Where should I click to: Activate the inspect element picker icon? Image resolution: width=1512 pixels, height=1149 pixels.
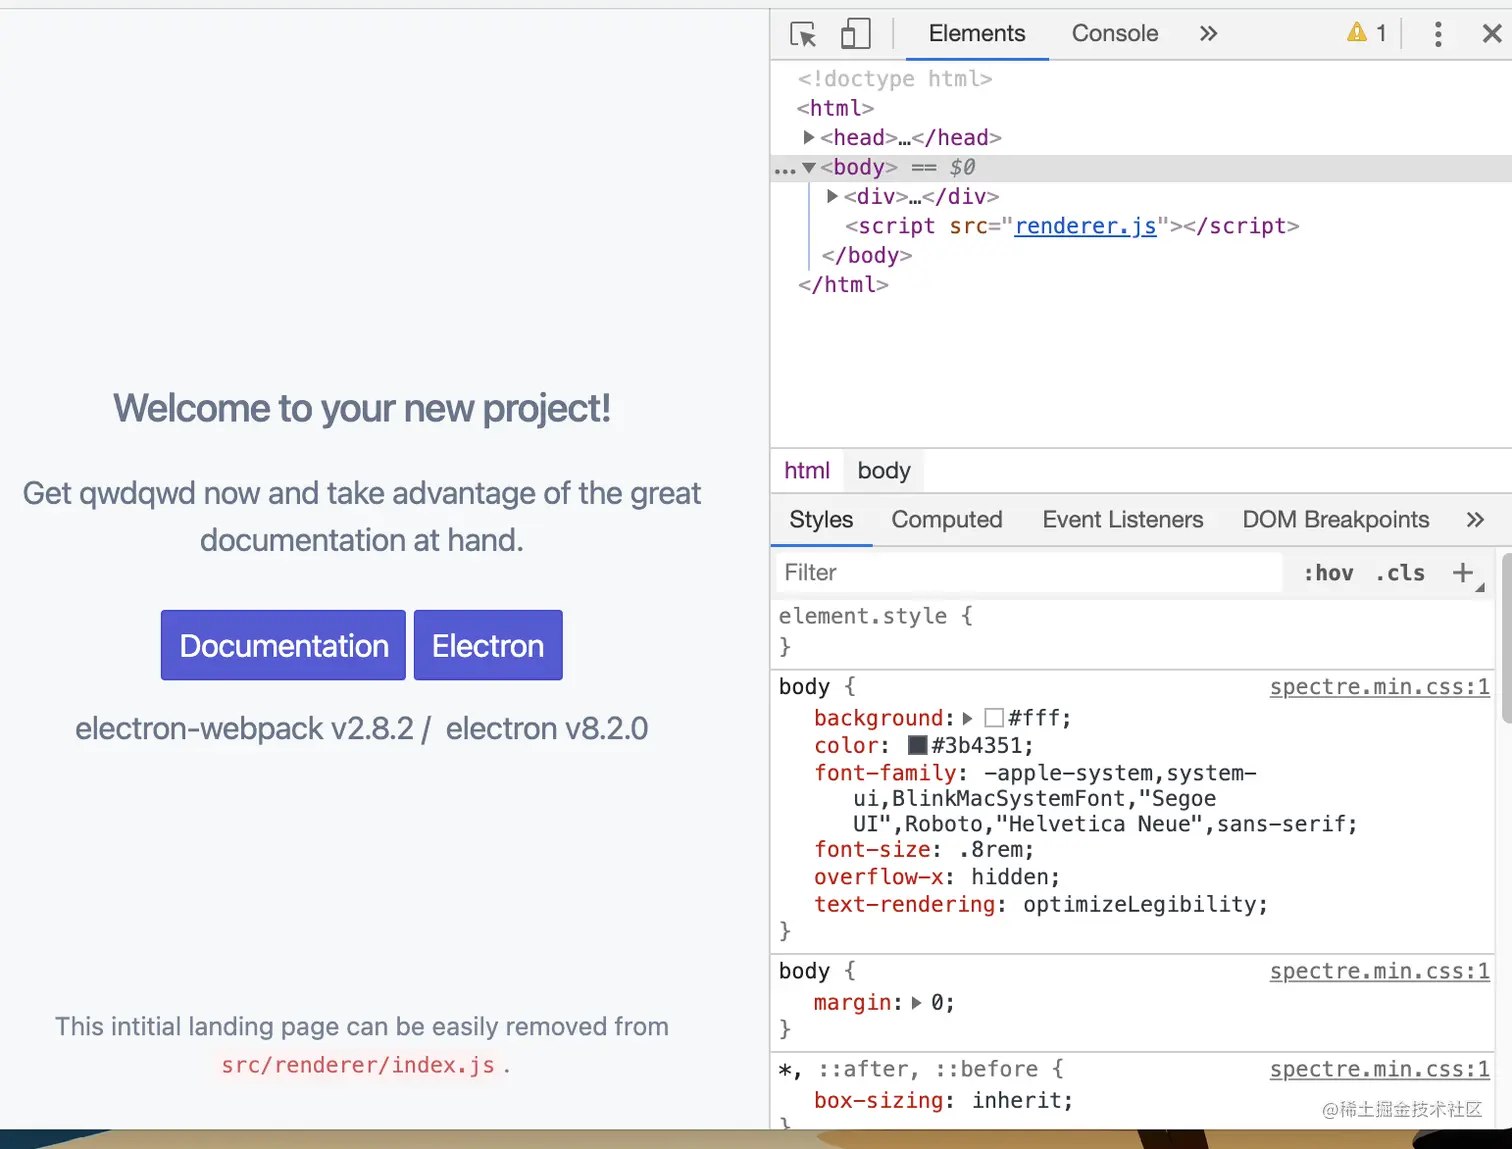point(803,34)
